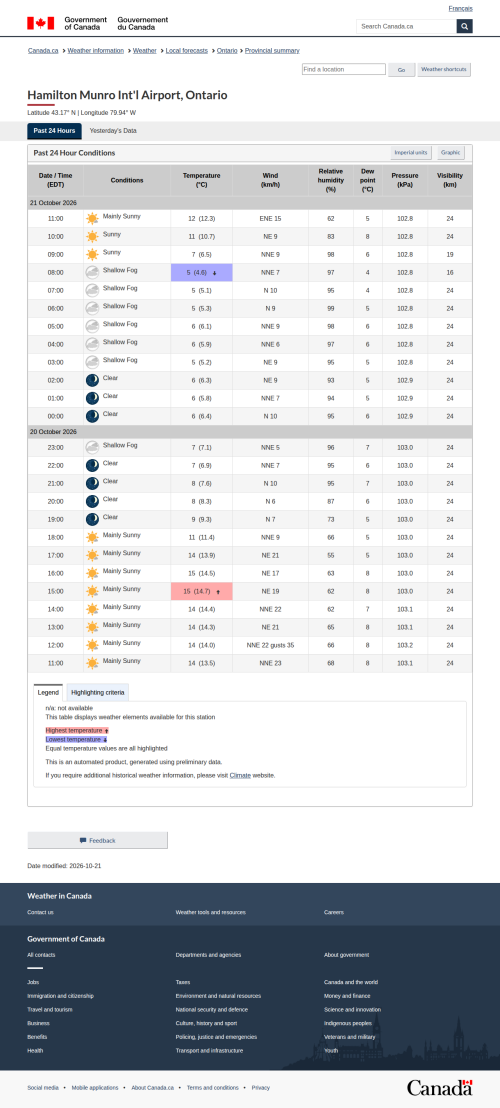Viewport: 500px width, 1108px height.
Task: Click the search magnifier icon button
Action: 465,26
